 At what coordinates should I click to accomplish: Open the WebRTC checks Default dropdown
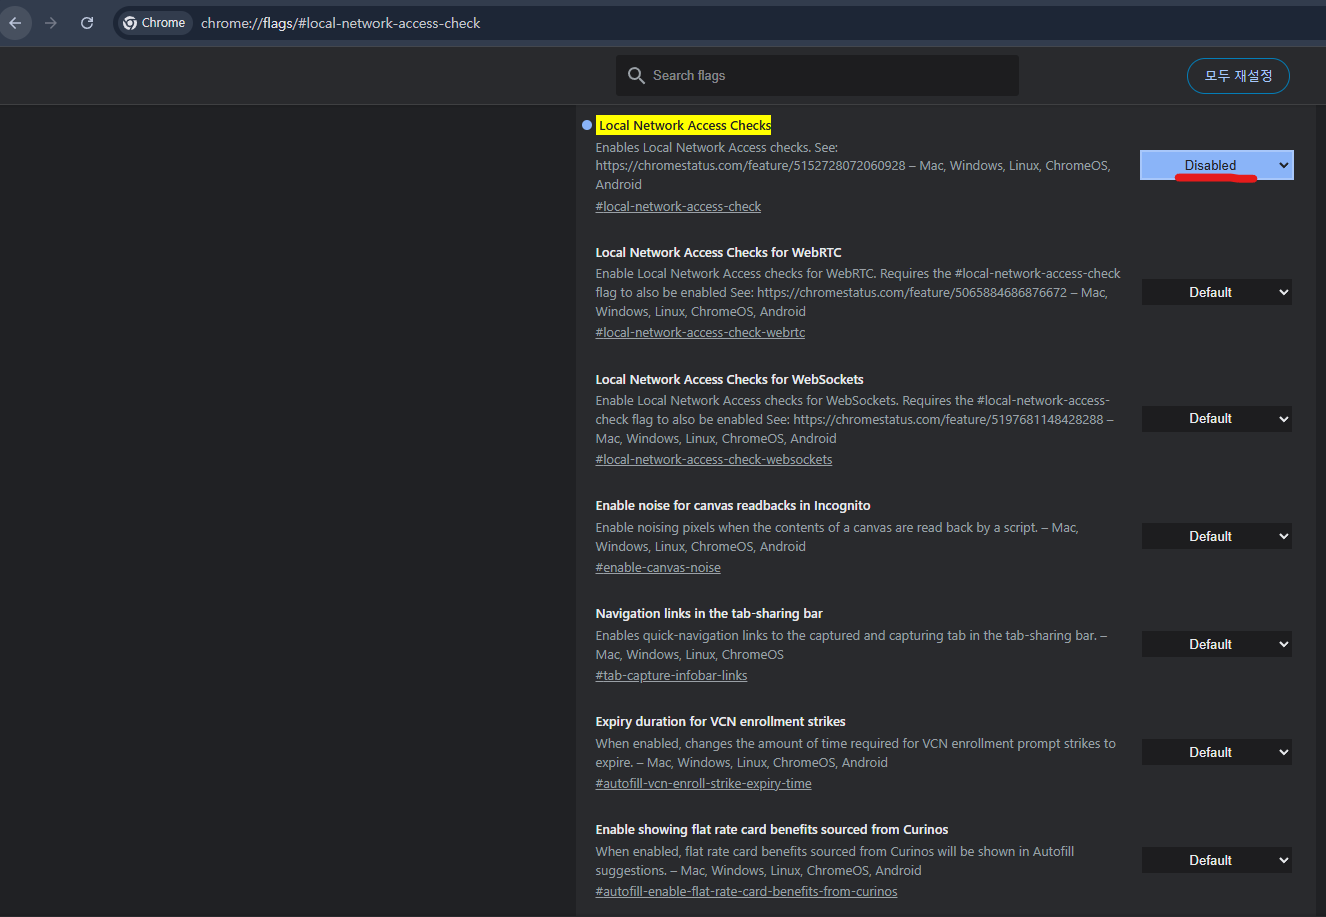1216,293
